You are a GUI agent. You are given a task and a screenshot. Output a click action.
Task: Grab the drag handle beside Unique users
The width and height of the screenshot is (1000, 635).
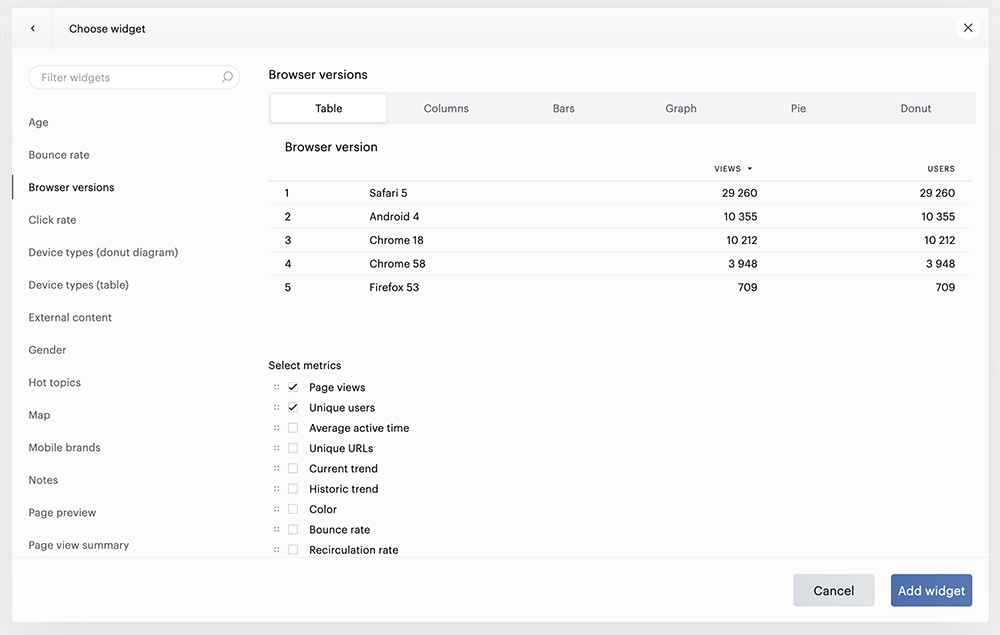[276, 407]
